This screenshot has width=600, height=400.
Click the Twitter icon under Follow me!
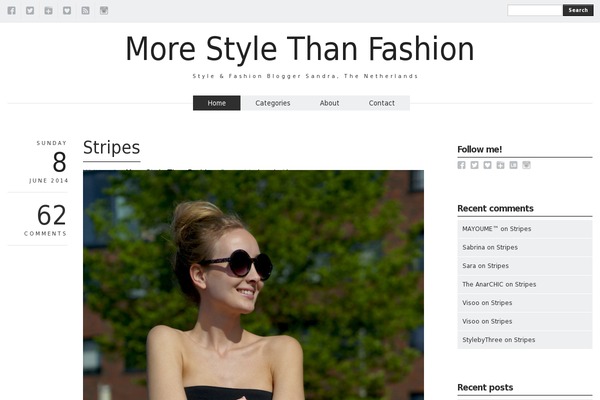click(x=474, y=165)
